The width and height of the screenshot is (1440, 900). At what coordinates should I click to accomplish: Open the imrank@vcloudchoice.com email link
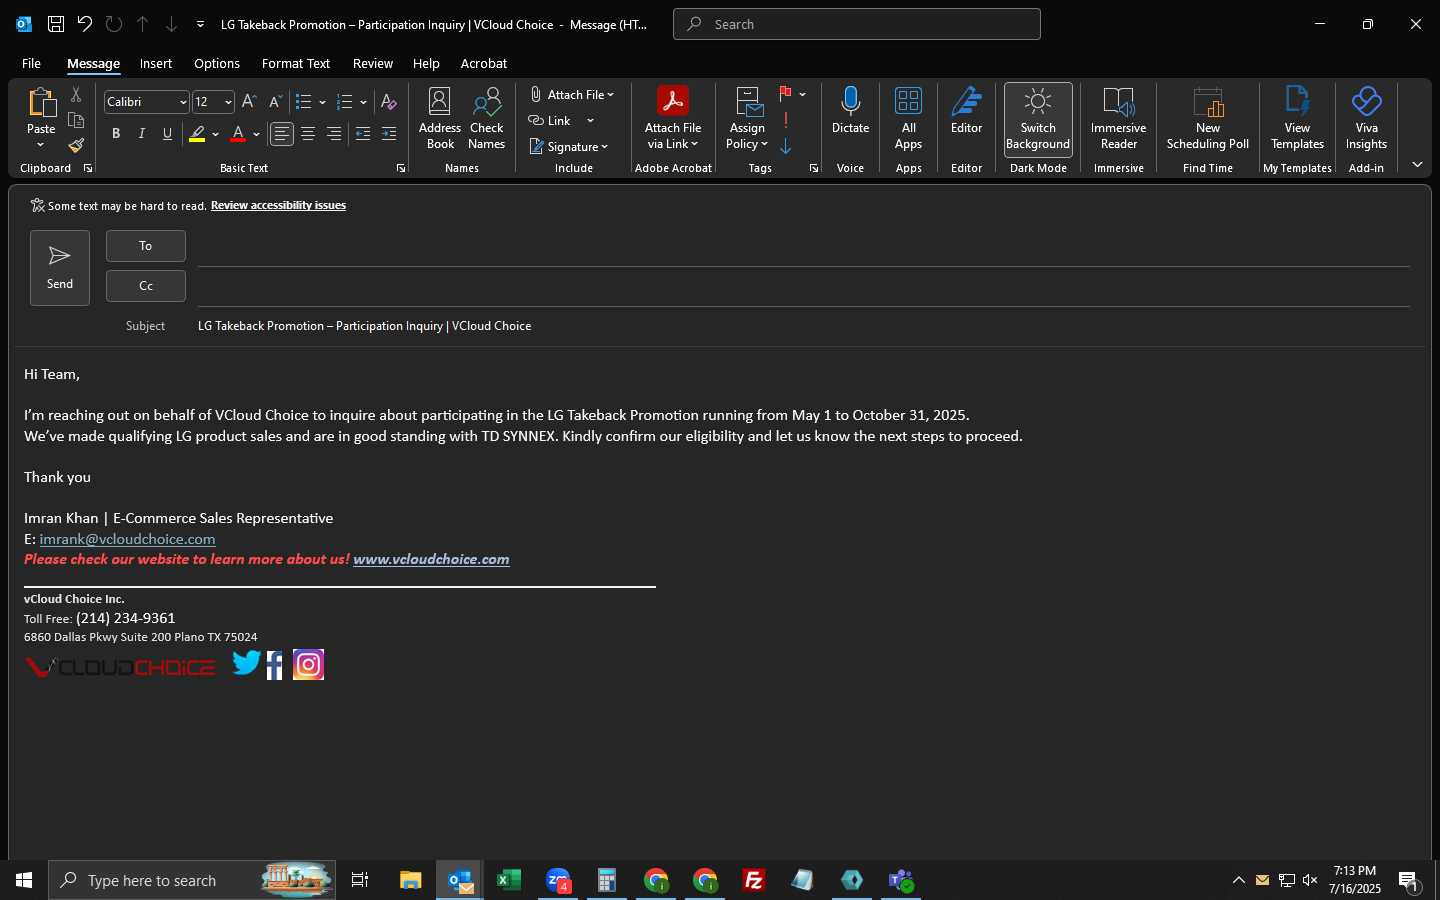pos(127,539)
